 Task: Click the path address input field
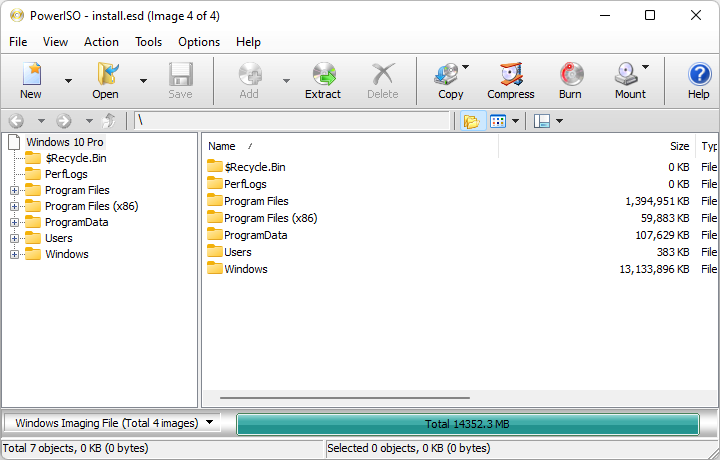click(x=292, y=121)
